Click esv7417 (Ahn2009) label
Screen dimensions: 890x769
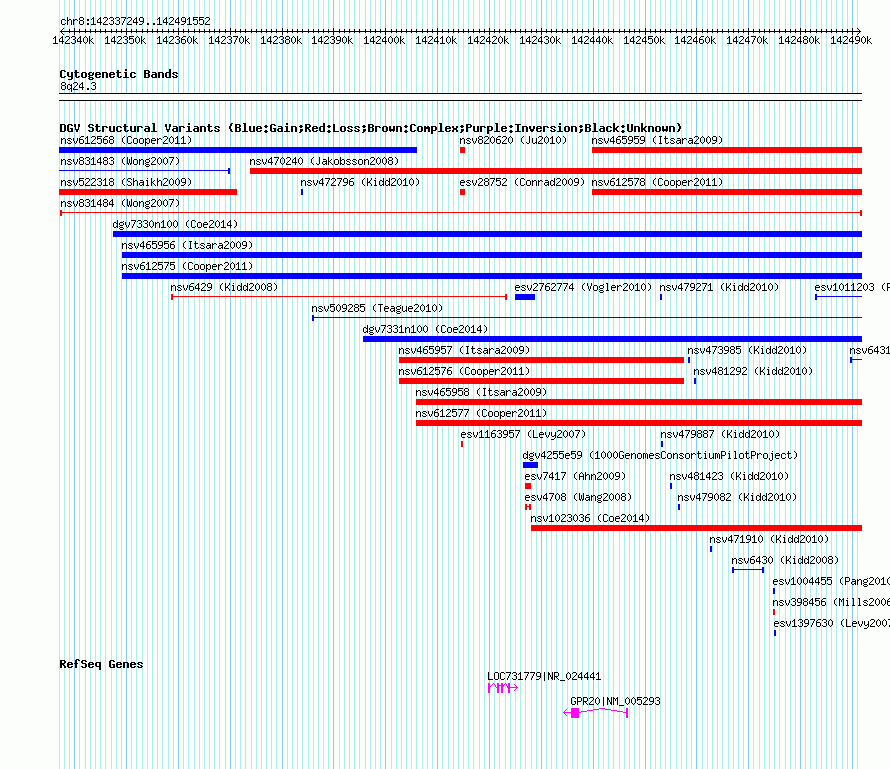click(575, 476)
